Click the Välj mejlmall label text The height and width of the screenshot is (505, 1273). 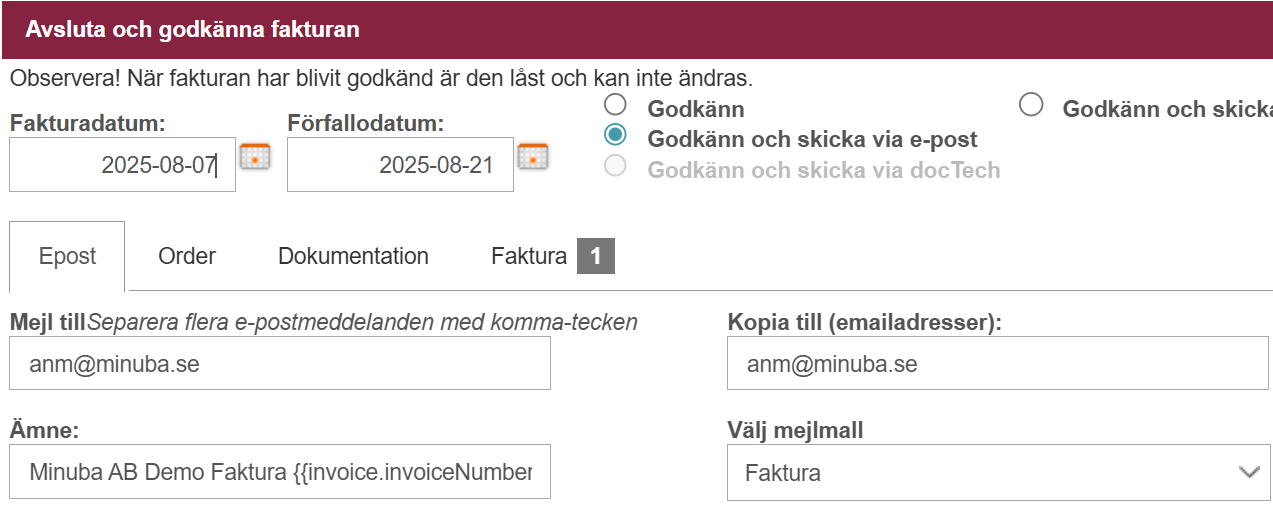point(795,431)
